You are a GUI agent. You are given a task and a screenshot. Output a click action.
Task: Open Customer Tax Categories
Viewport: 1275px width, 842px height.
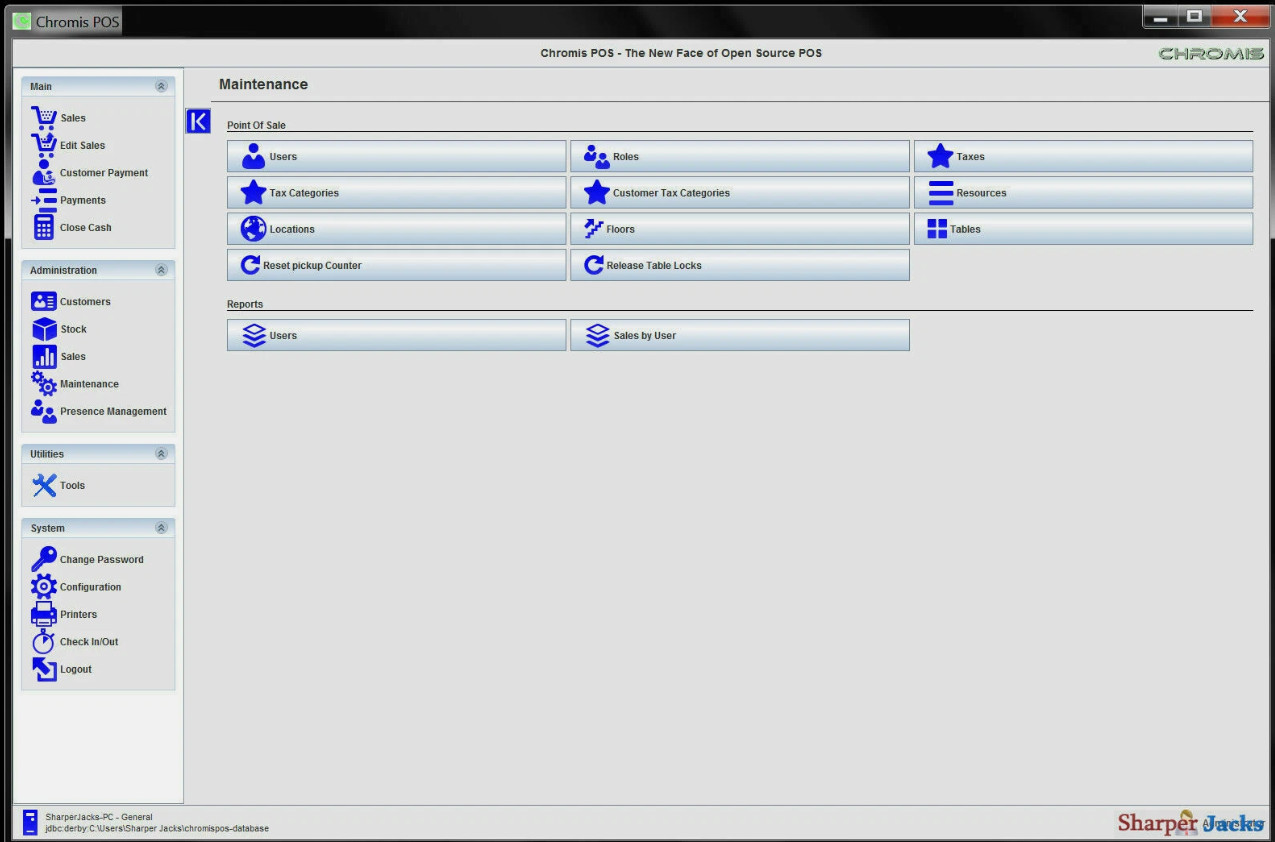pos(740,193)
